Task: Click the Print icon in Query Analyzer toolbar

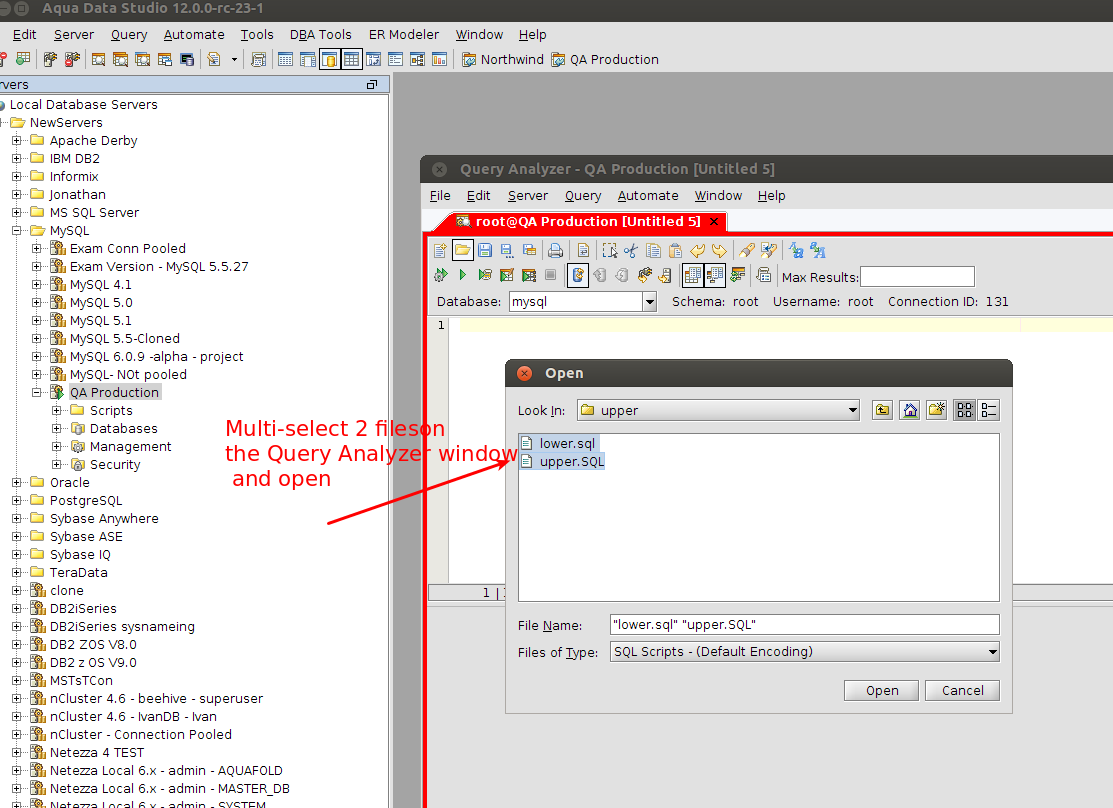Action: (555, 250)
